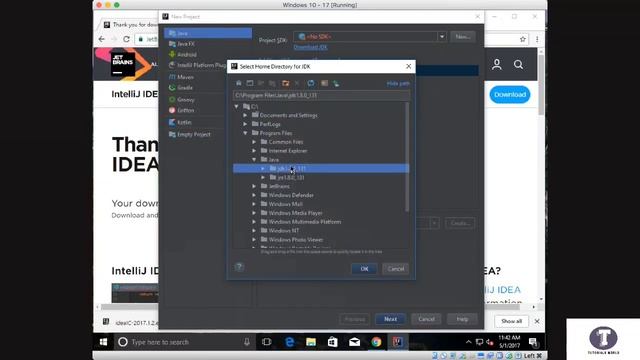Click Cancel in the New Project wizard
This screenshot has width=640, height=360.
click(426, 319)
